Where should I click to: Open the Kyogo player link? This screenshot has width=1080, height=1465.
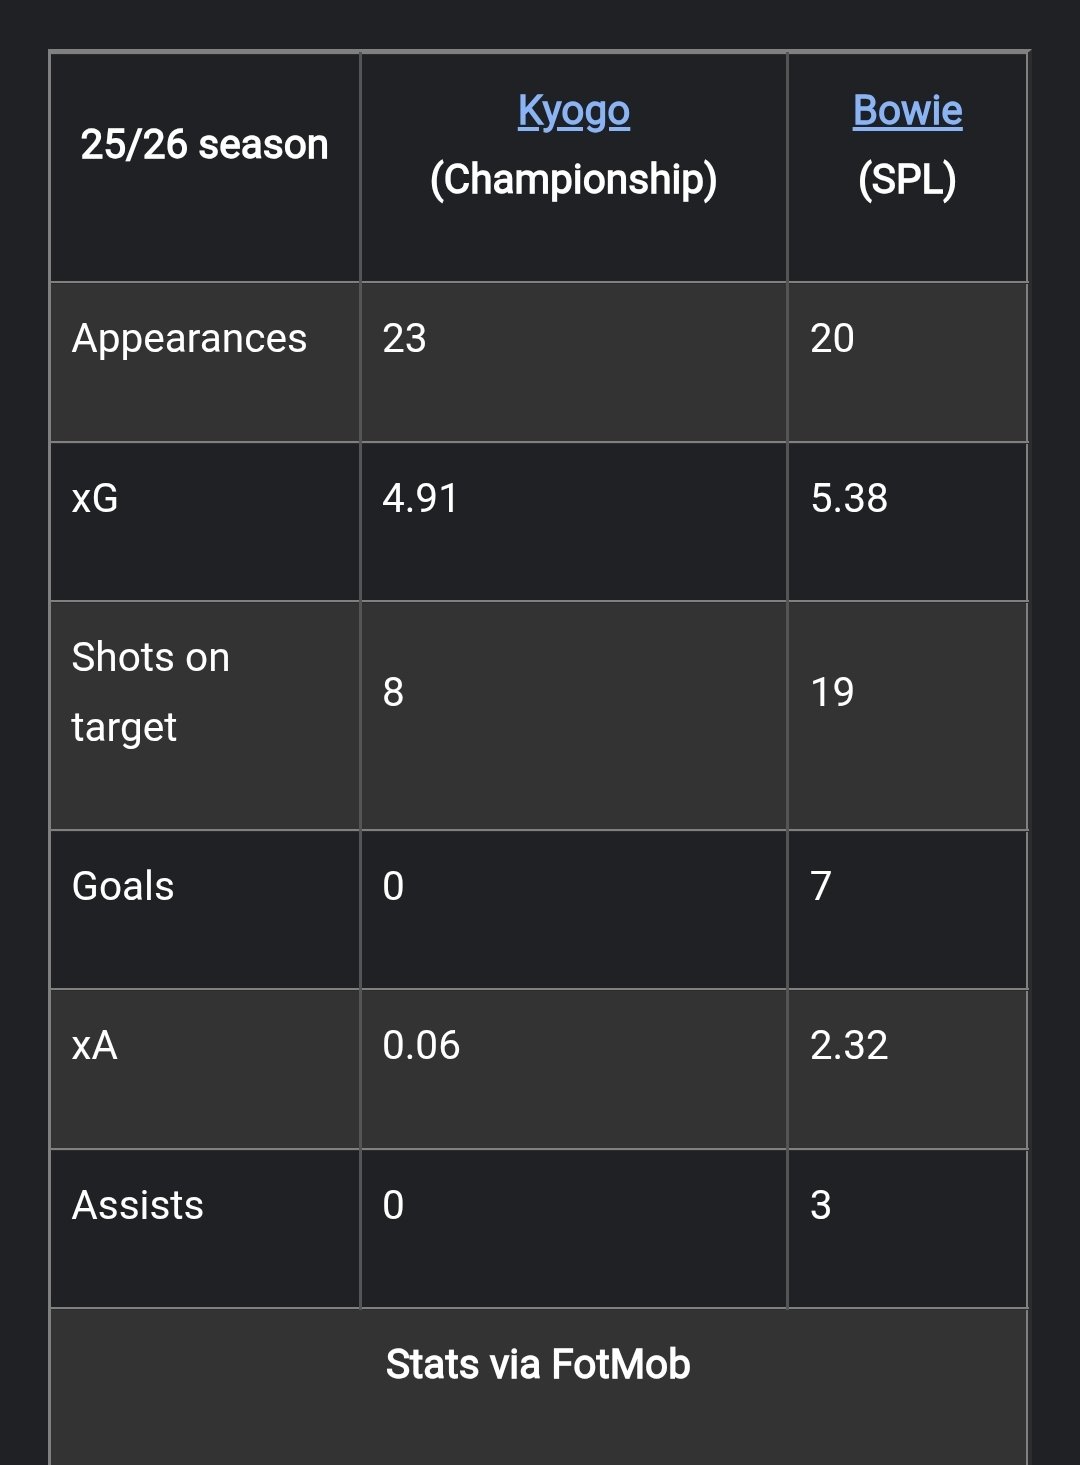[574, 111]
